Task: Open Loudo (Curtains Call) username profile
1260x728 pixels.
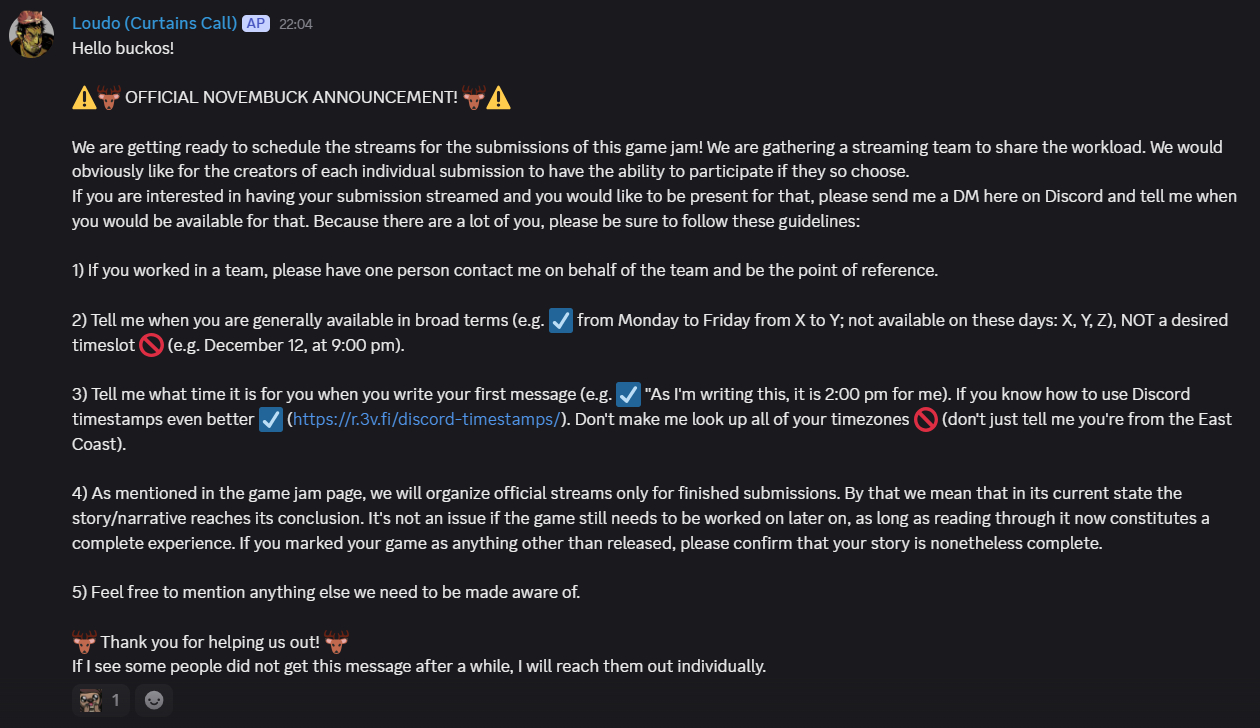Action: click(154, 23)
